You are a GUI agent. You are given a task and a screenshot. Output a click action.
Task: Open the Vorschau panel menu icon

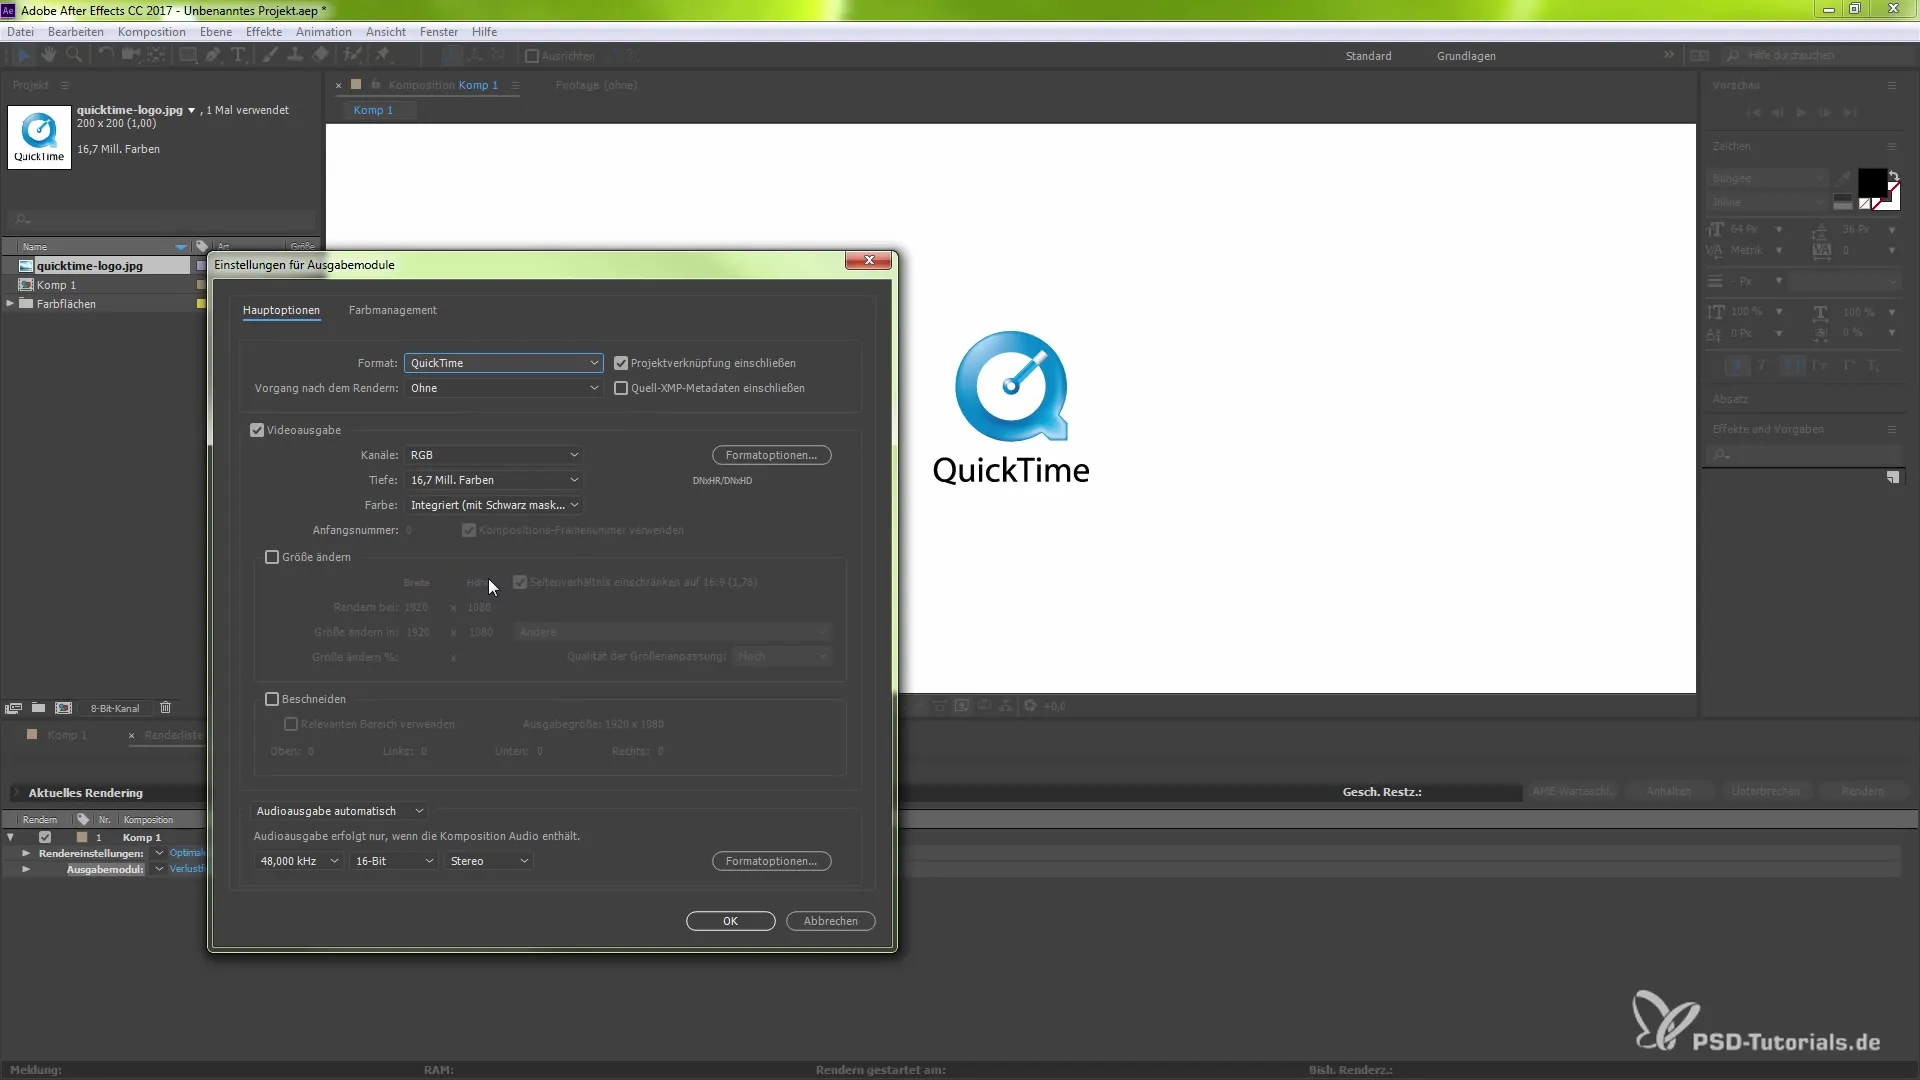1892,85
